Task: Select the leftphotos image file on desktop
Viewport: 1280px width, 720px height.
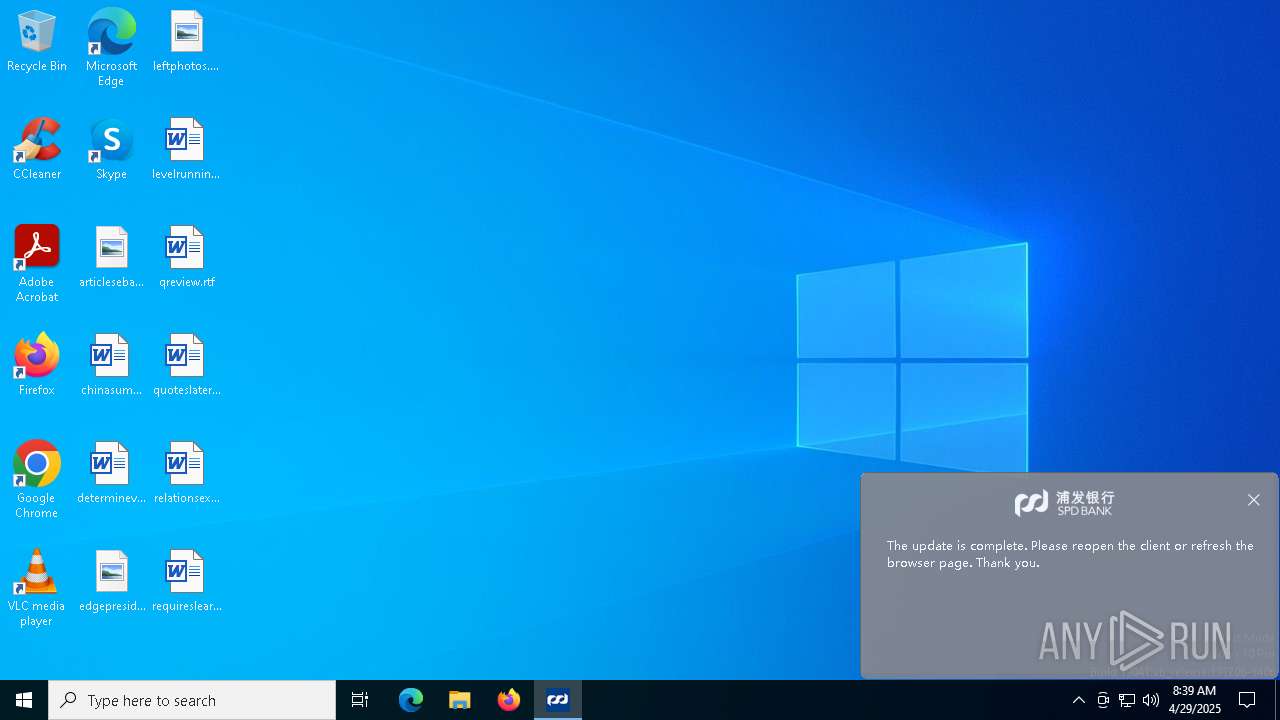Action: (x=186, y=42)
